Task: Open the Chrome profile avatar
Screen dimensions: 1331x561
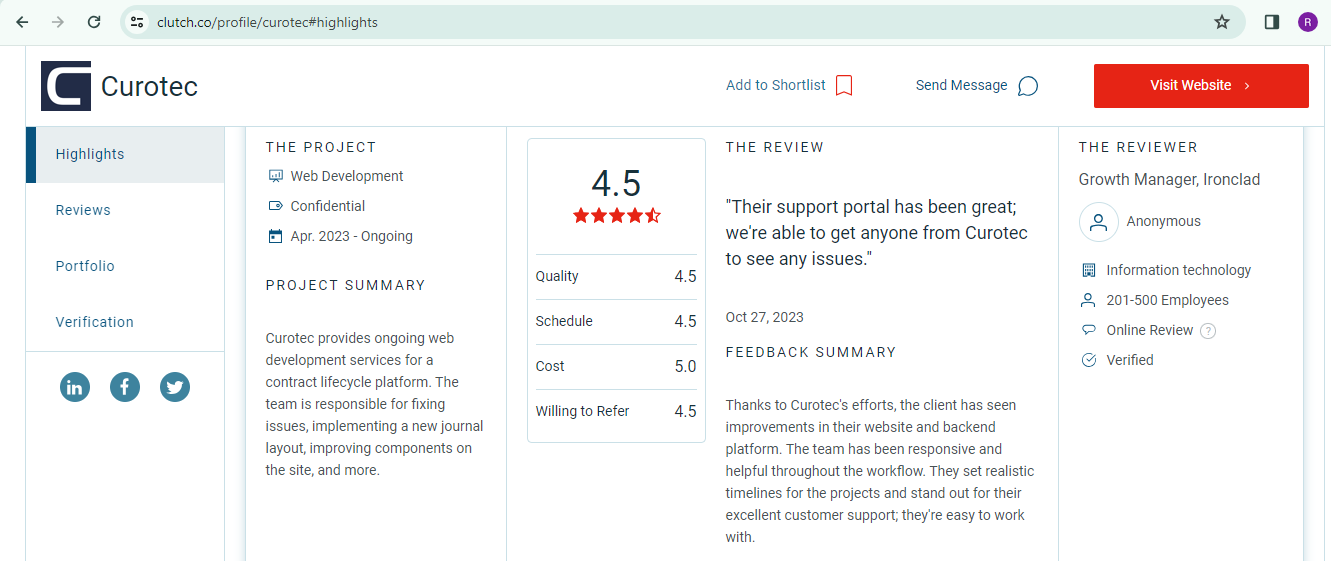Action: pyautogui.click(x=1308, y=22)
